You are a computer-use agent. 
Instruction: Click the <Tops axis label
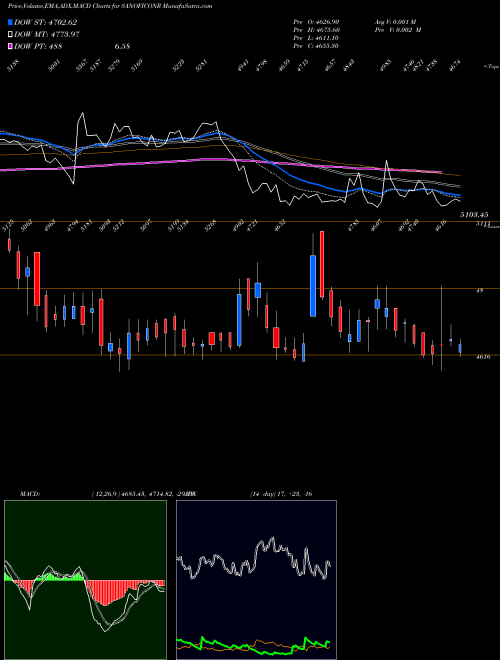point(491,67)
